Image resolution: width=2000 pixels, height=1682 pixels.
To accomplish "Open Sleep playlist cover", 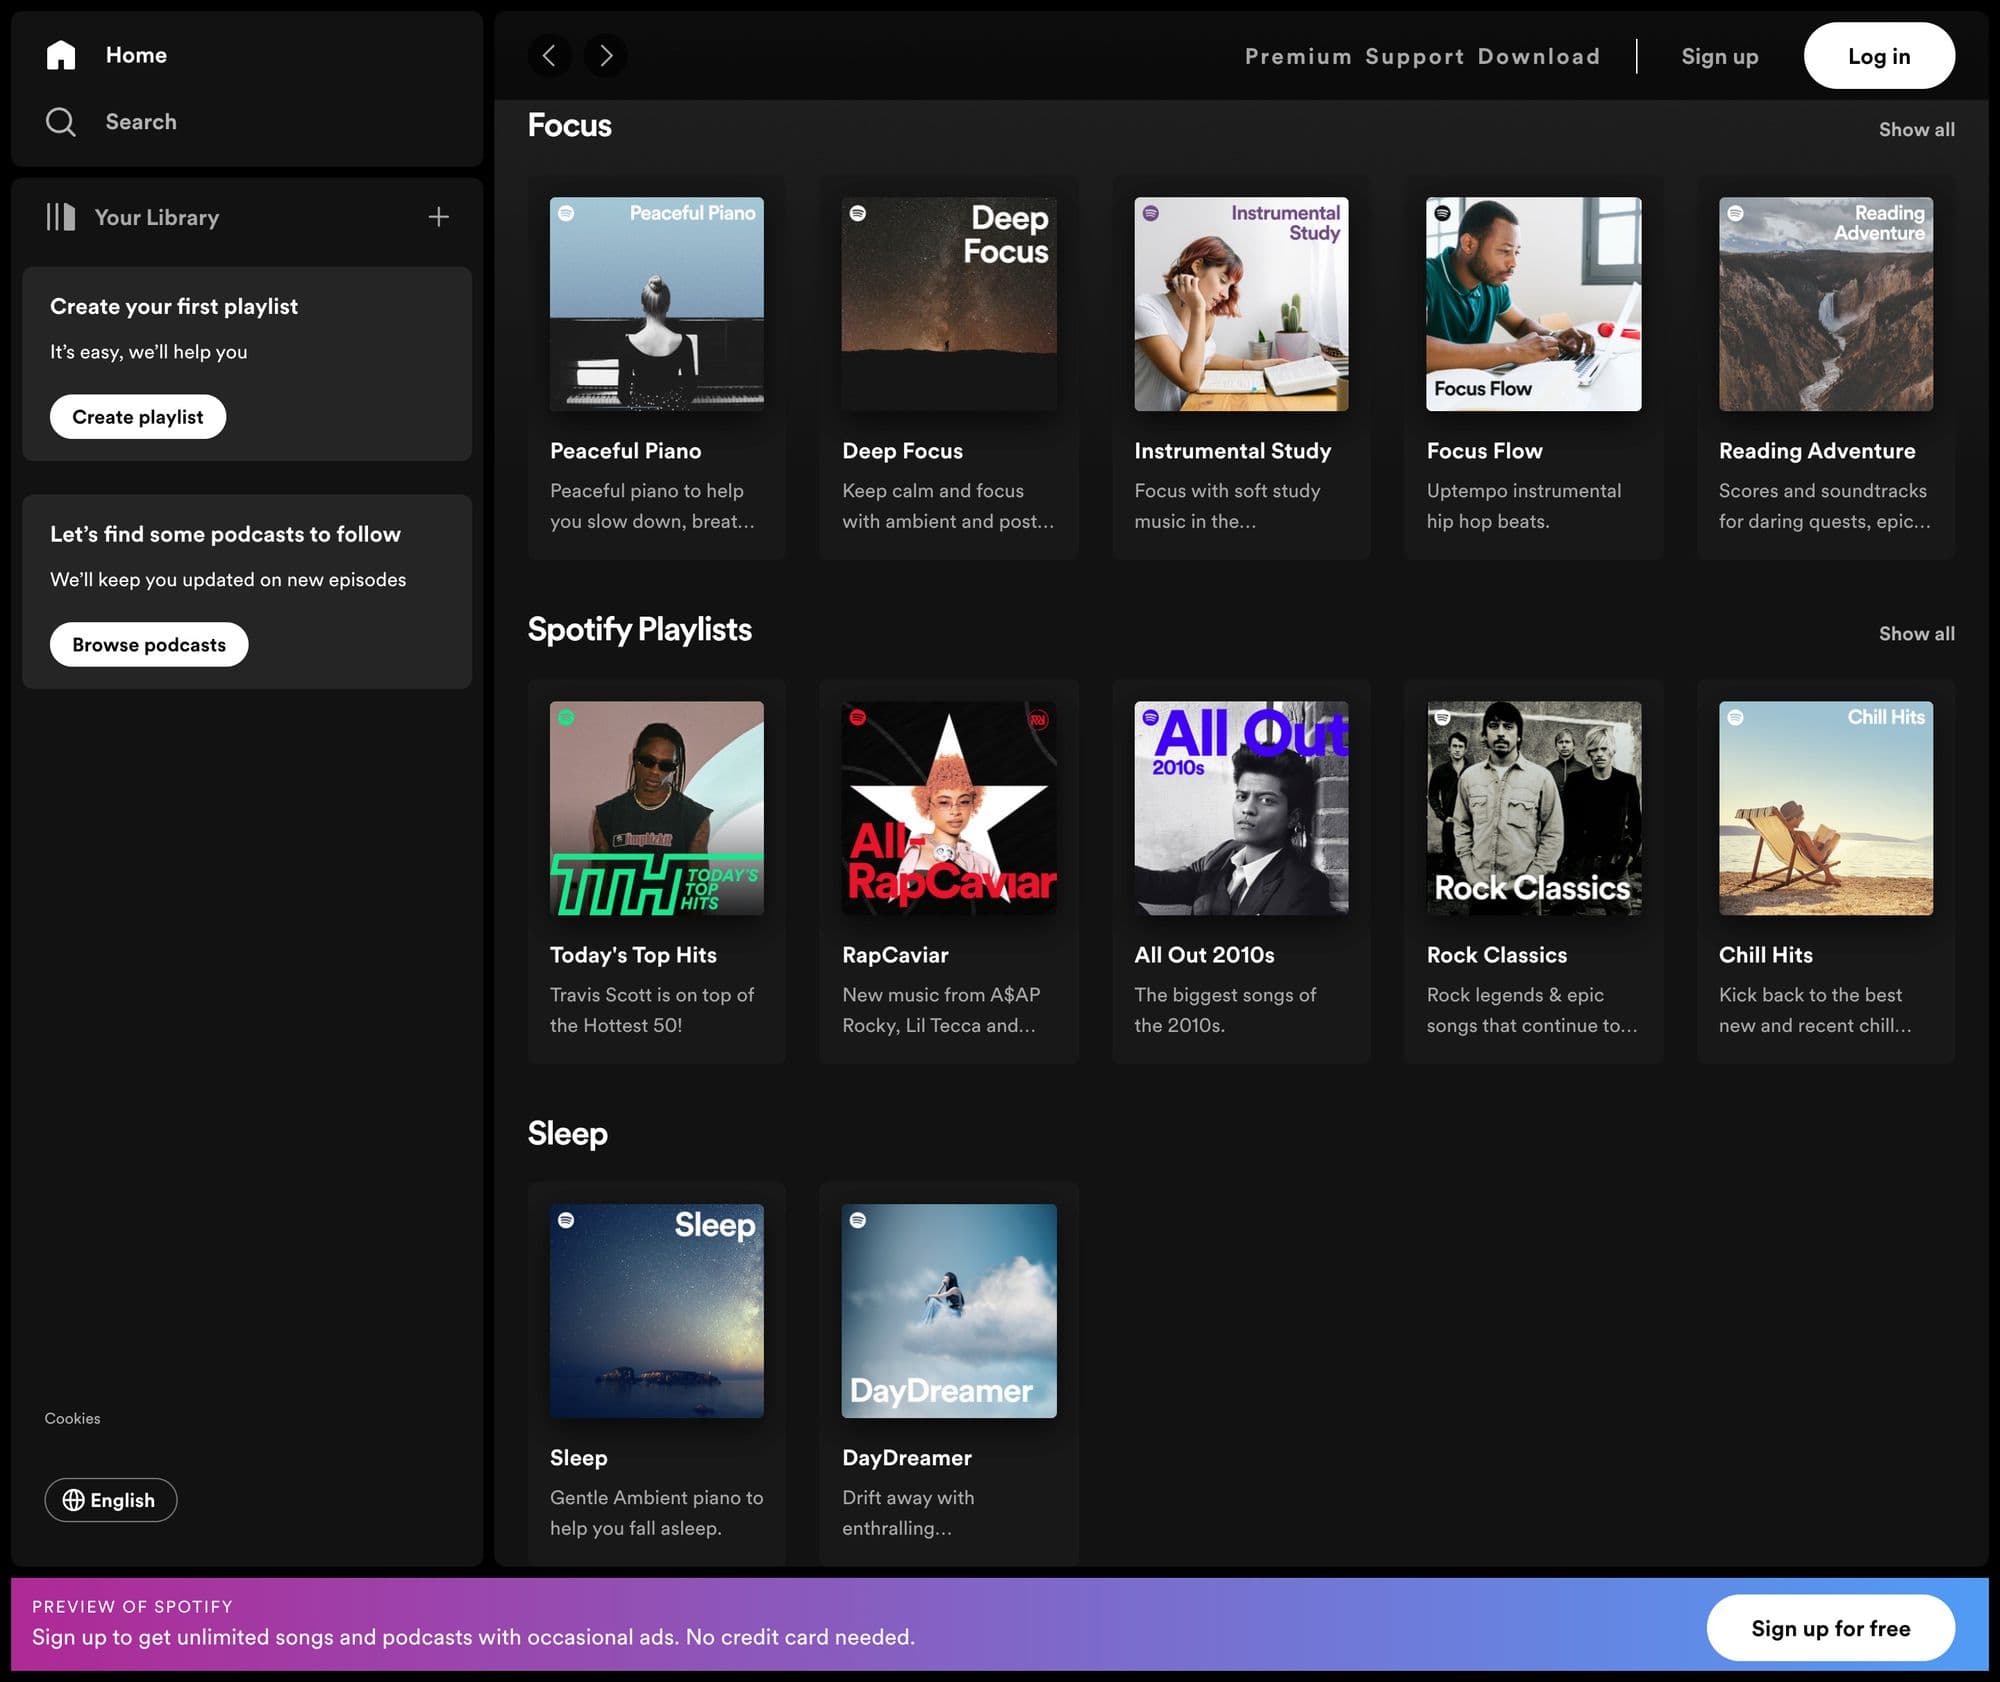I will [657, 1311].
